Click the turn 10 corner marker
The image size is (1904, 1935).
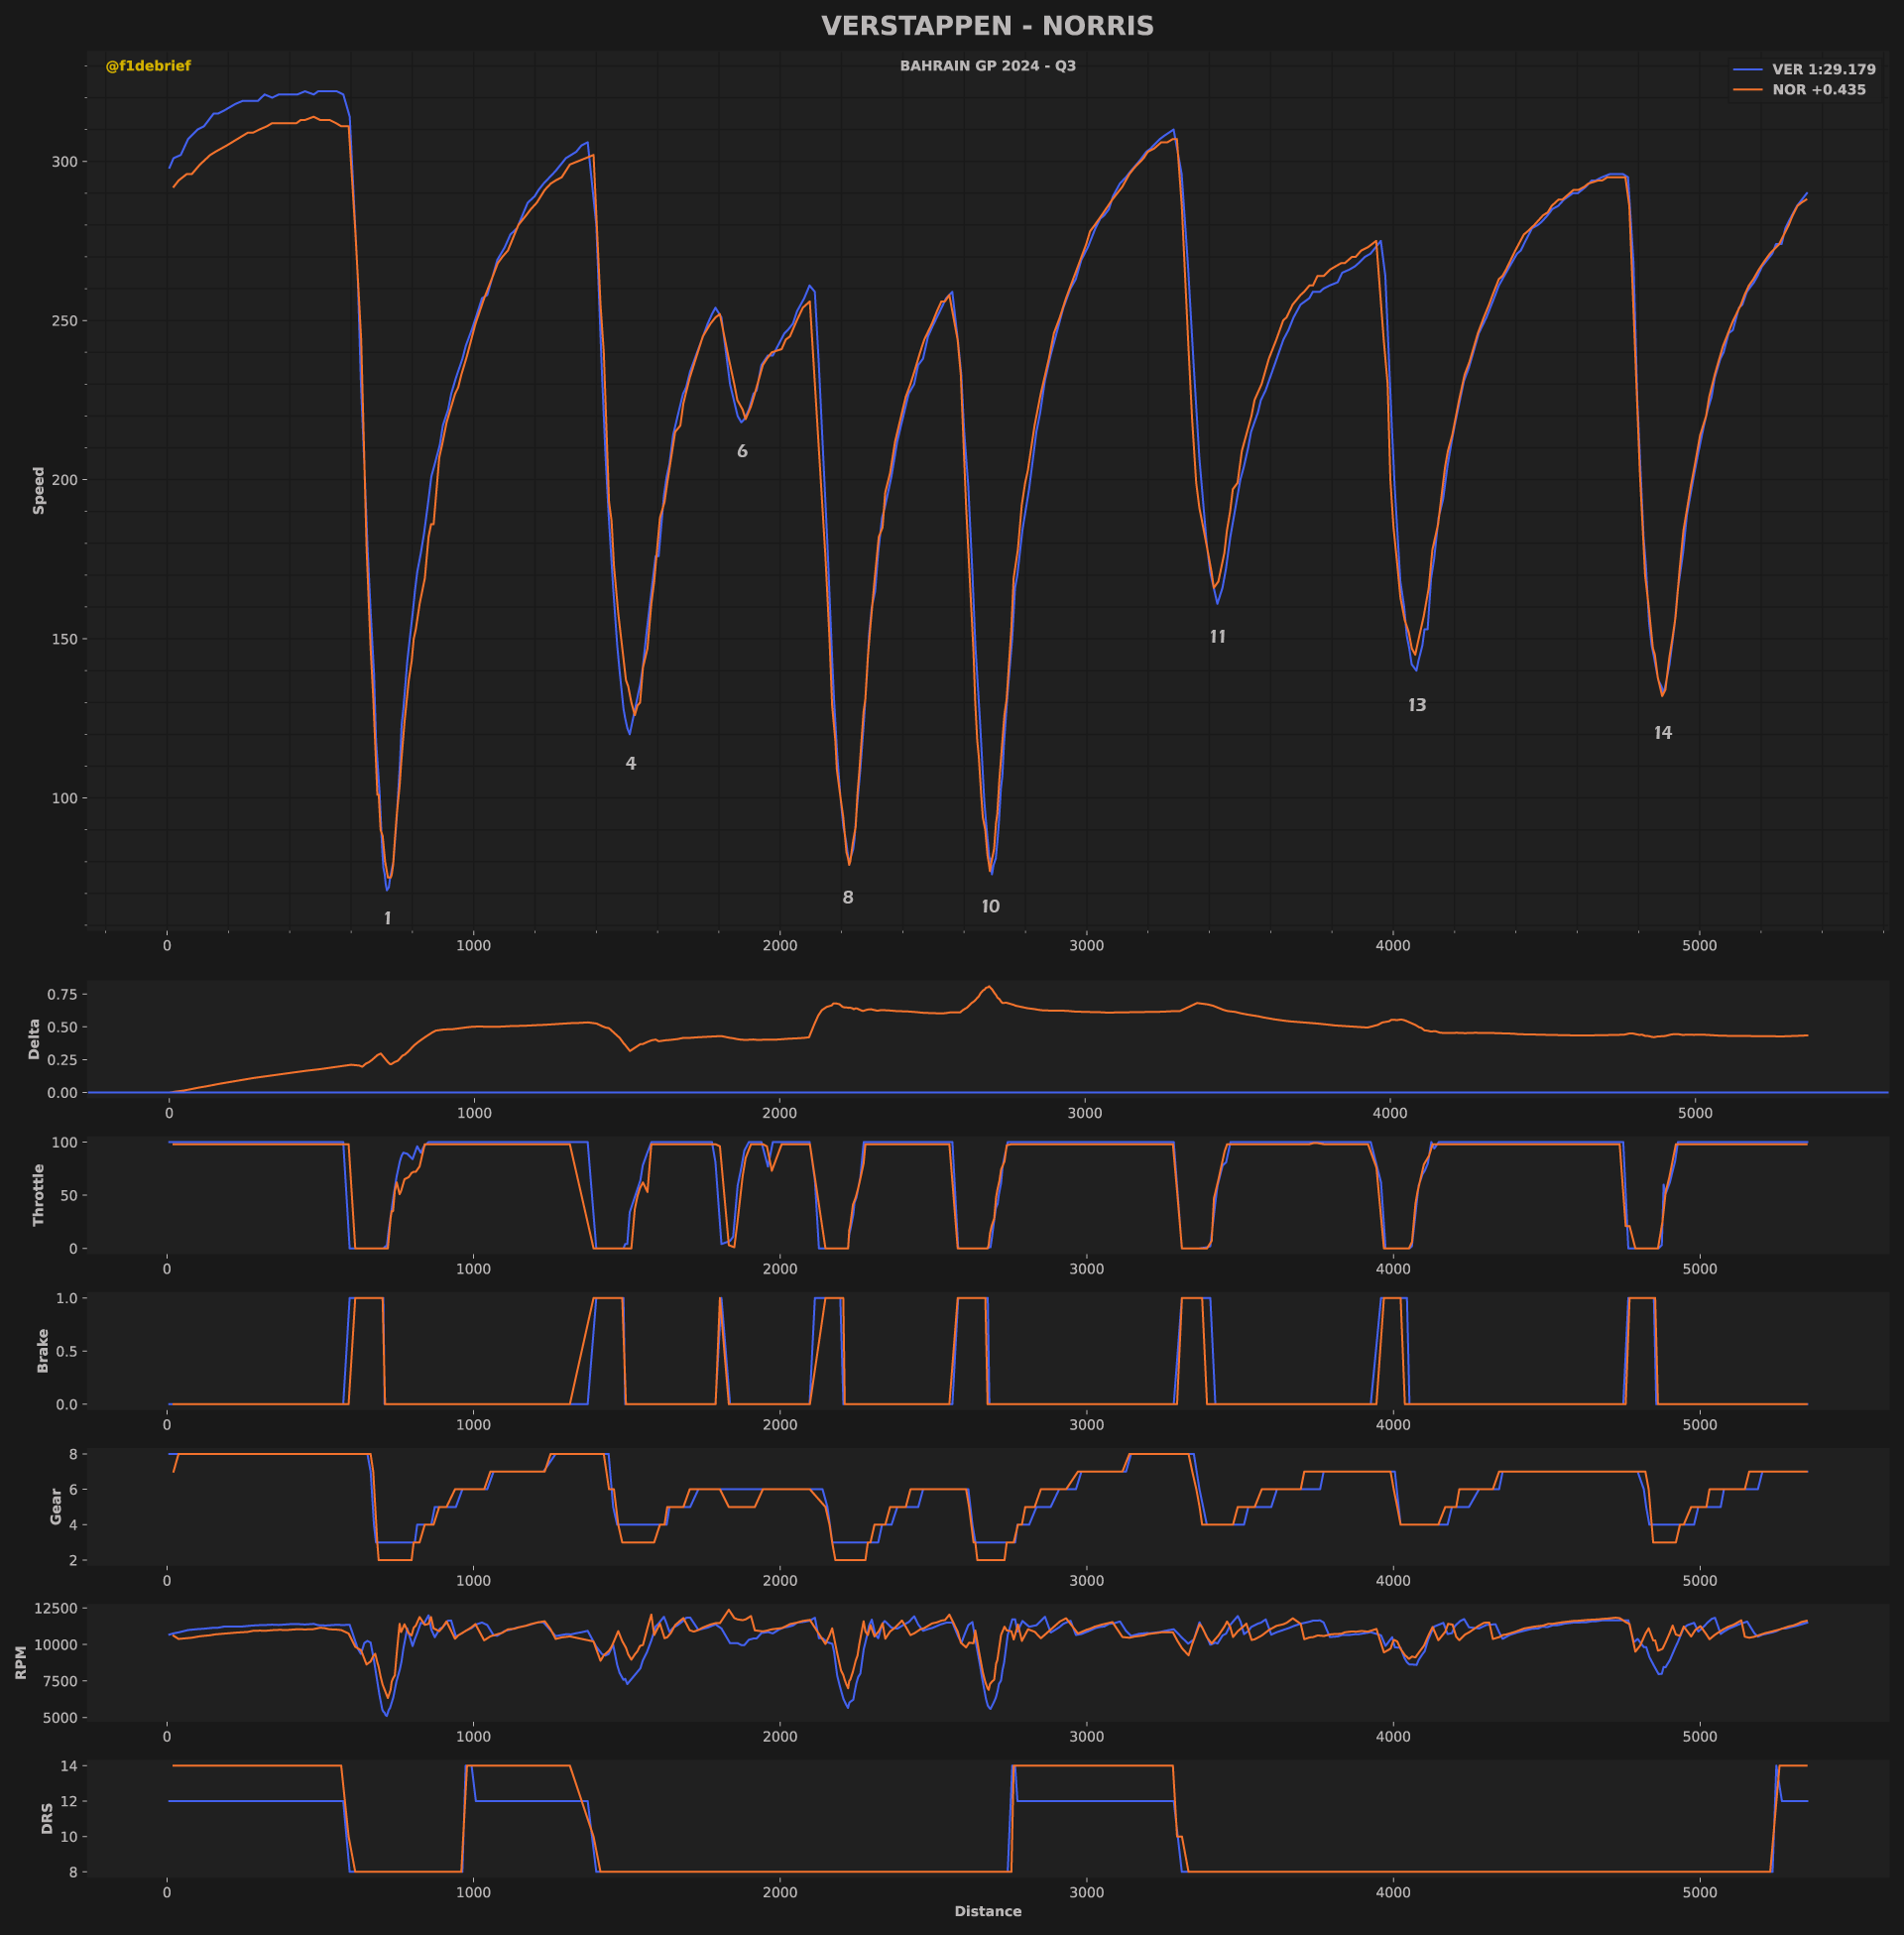[x=990, y=907]
